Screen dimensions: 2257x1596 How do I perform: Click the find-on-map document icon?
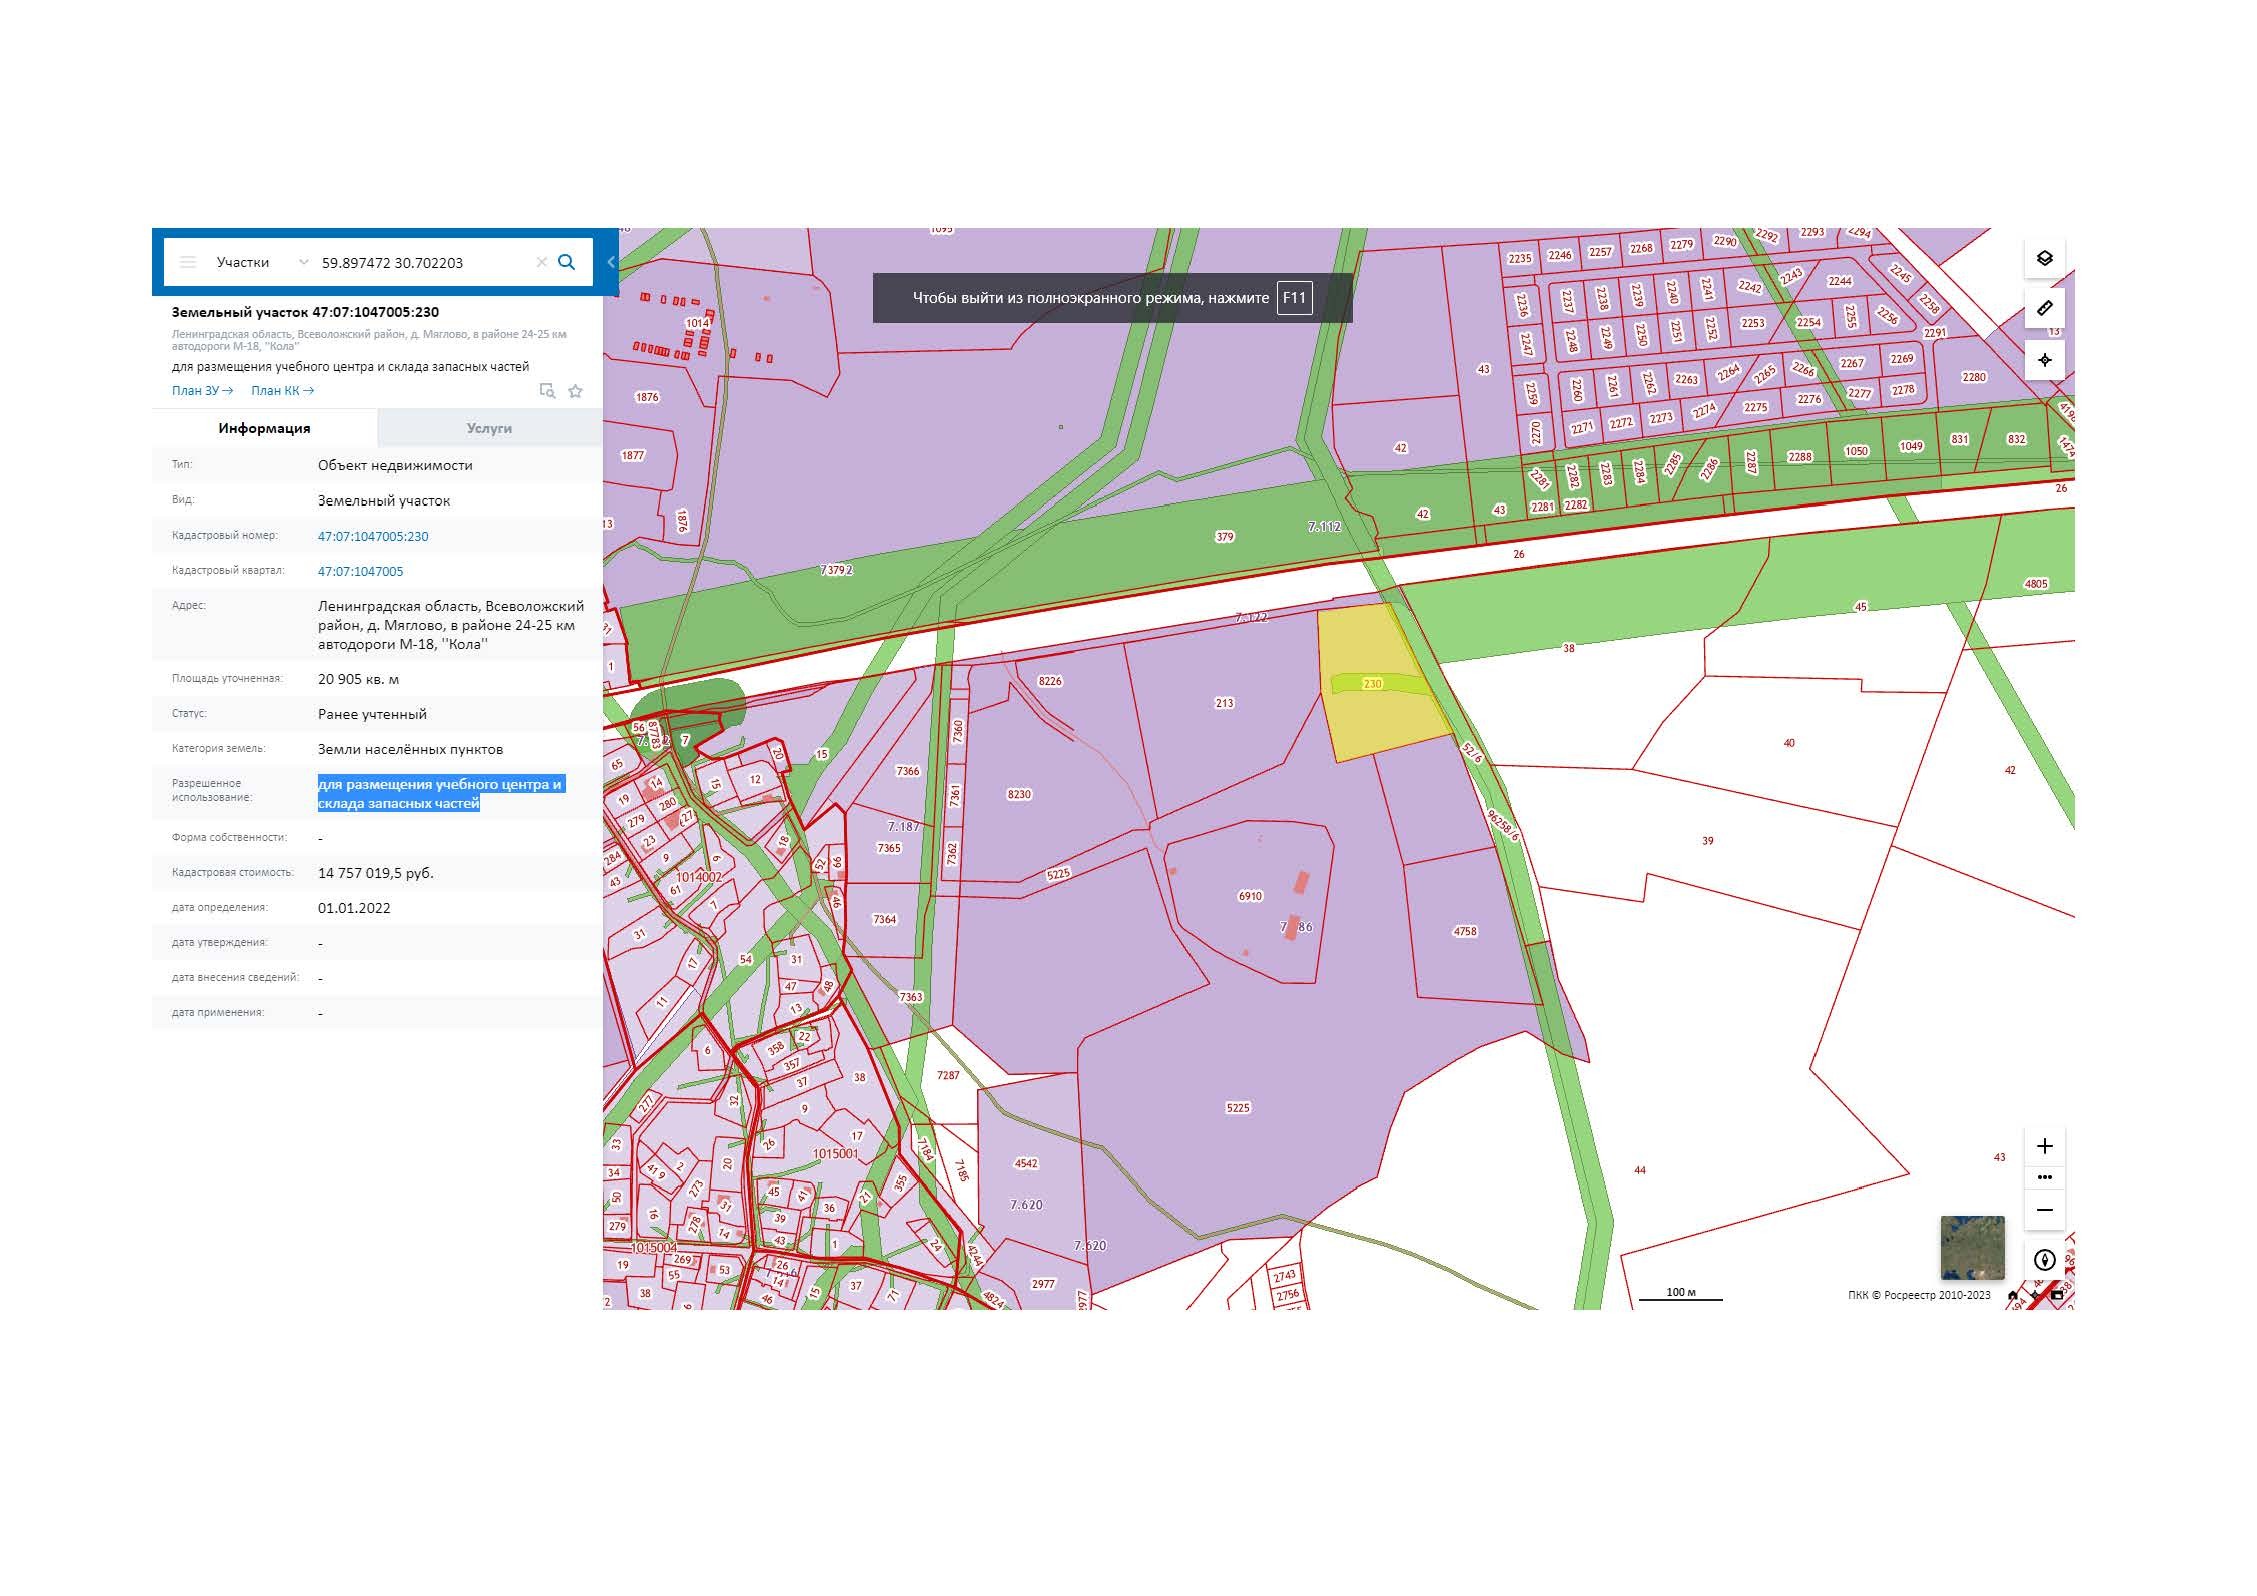click(547, 391)
